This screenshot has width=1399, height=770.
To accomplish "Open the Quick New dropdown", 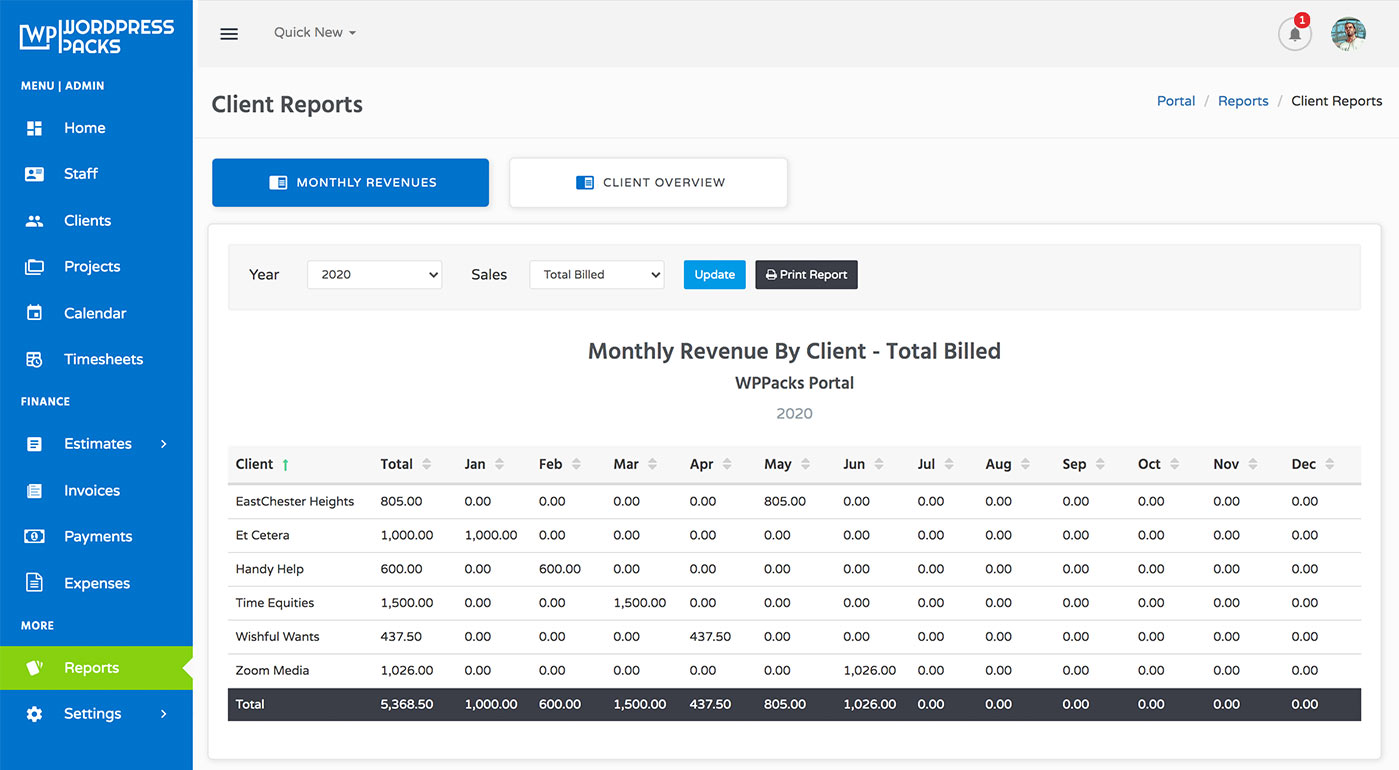I will coord(314,32).
